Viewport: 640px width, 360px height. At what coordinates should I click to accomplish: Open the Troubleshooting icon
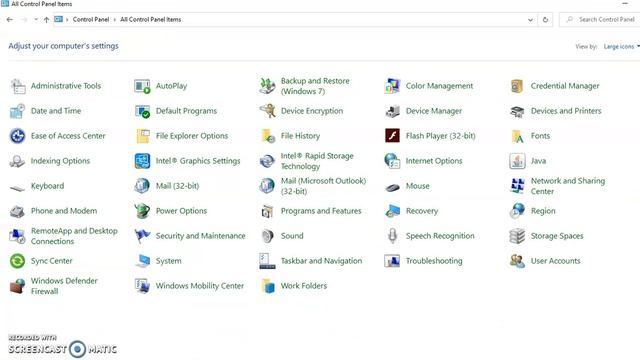pyautogui.click(x=392, y=261)
